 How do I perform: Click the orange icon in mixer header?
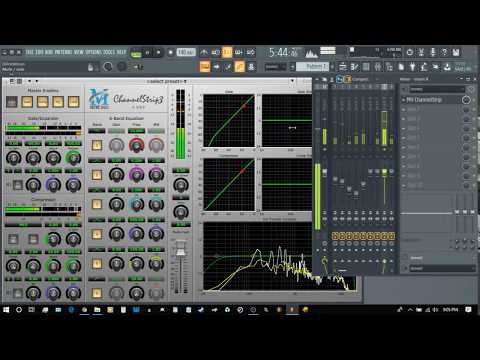click(347, 79)
